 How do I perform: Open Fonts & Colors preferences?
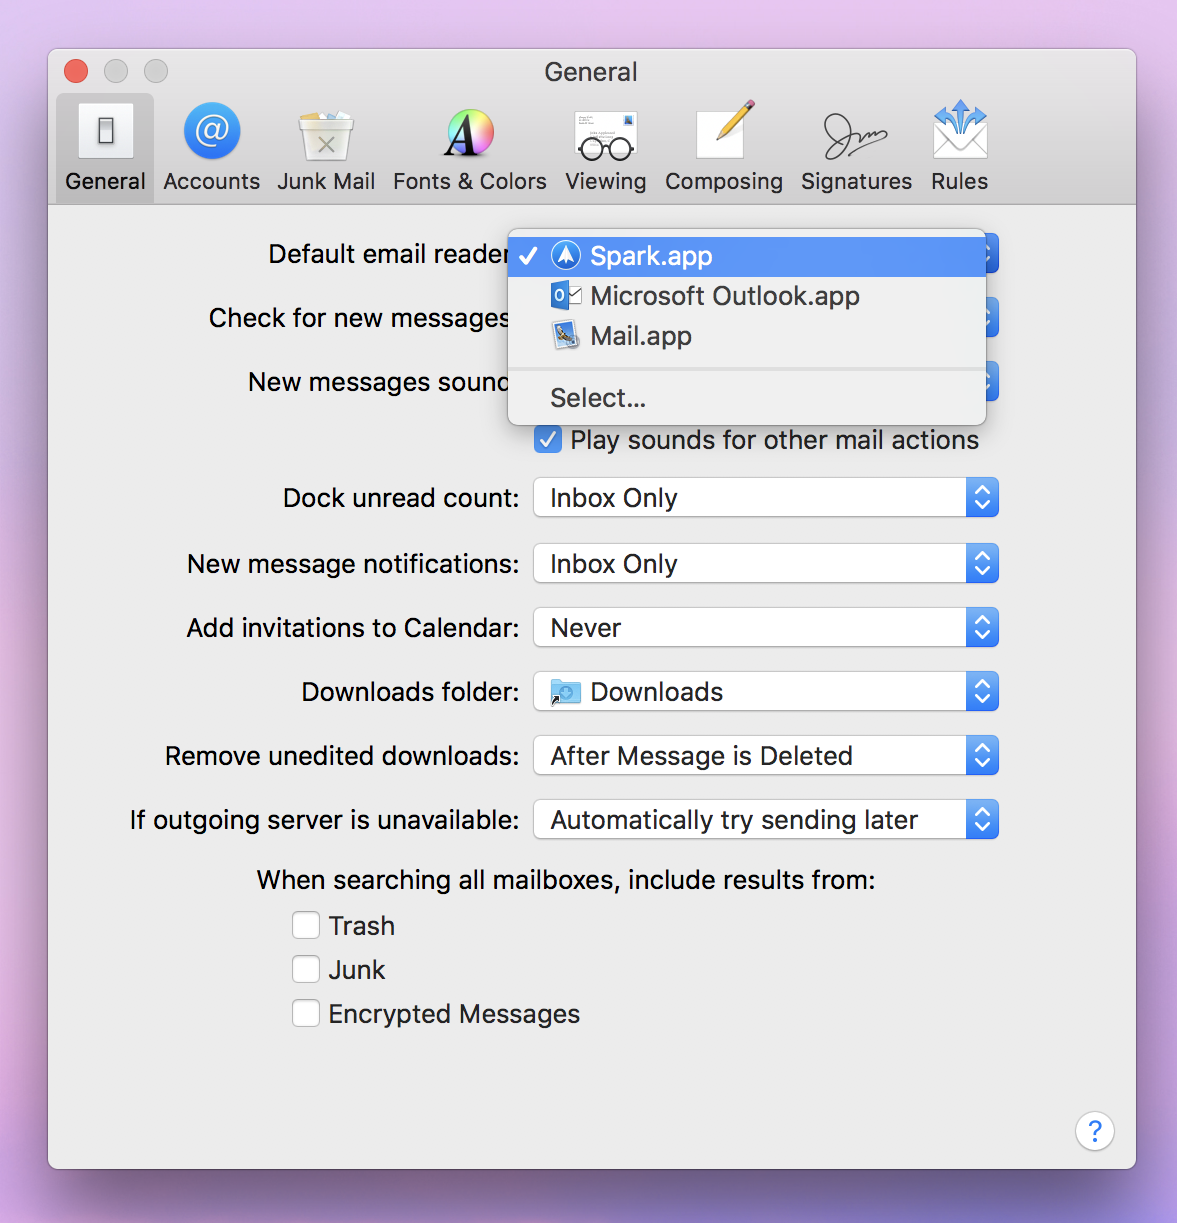coord(470,148)
